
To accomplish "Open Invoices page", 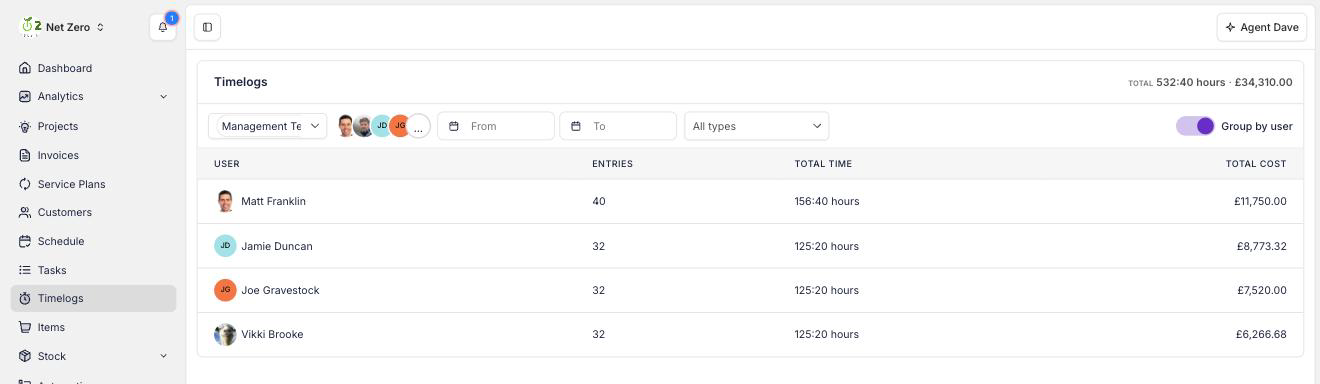I will (x=94, y=155).
